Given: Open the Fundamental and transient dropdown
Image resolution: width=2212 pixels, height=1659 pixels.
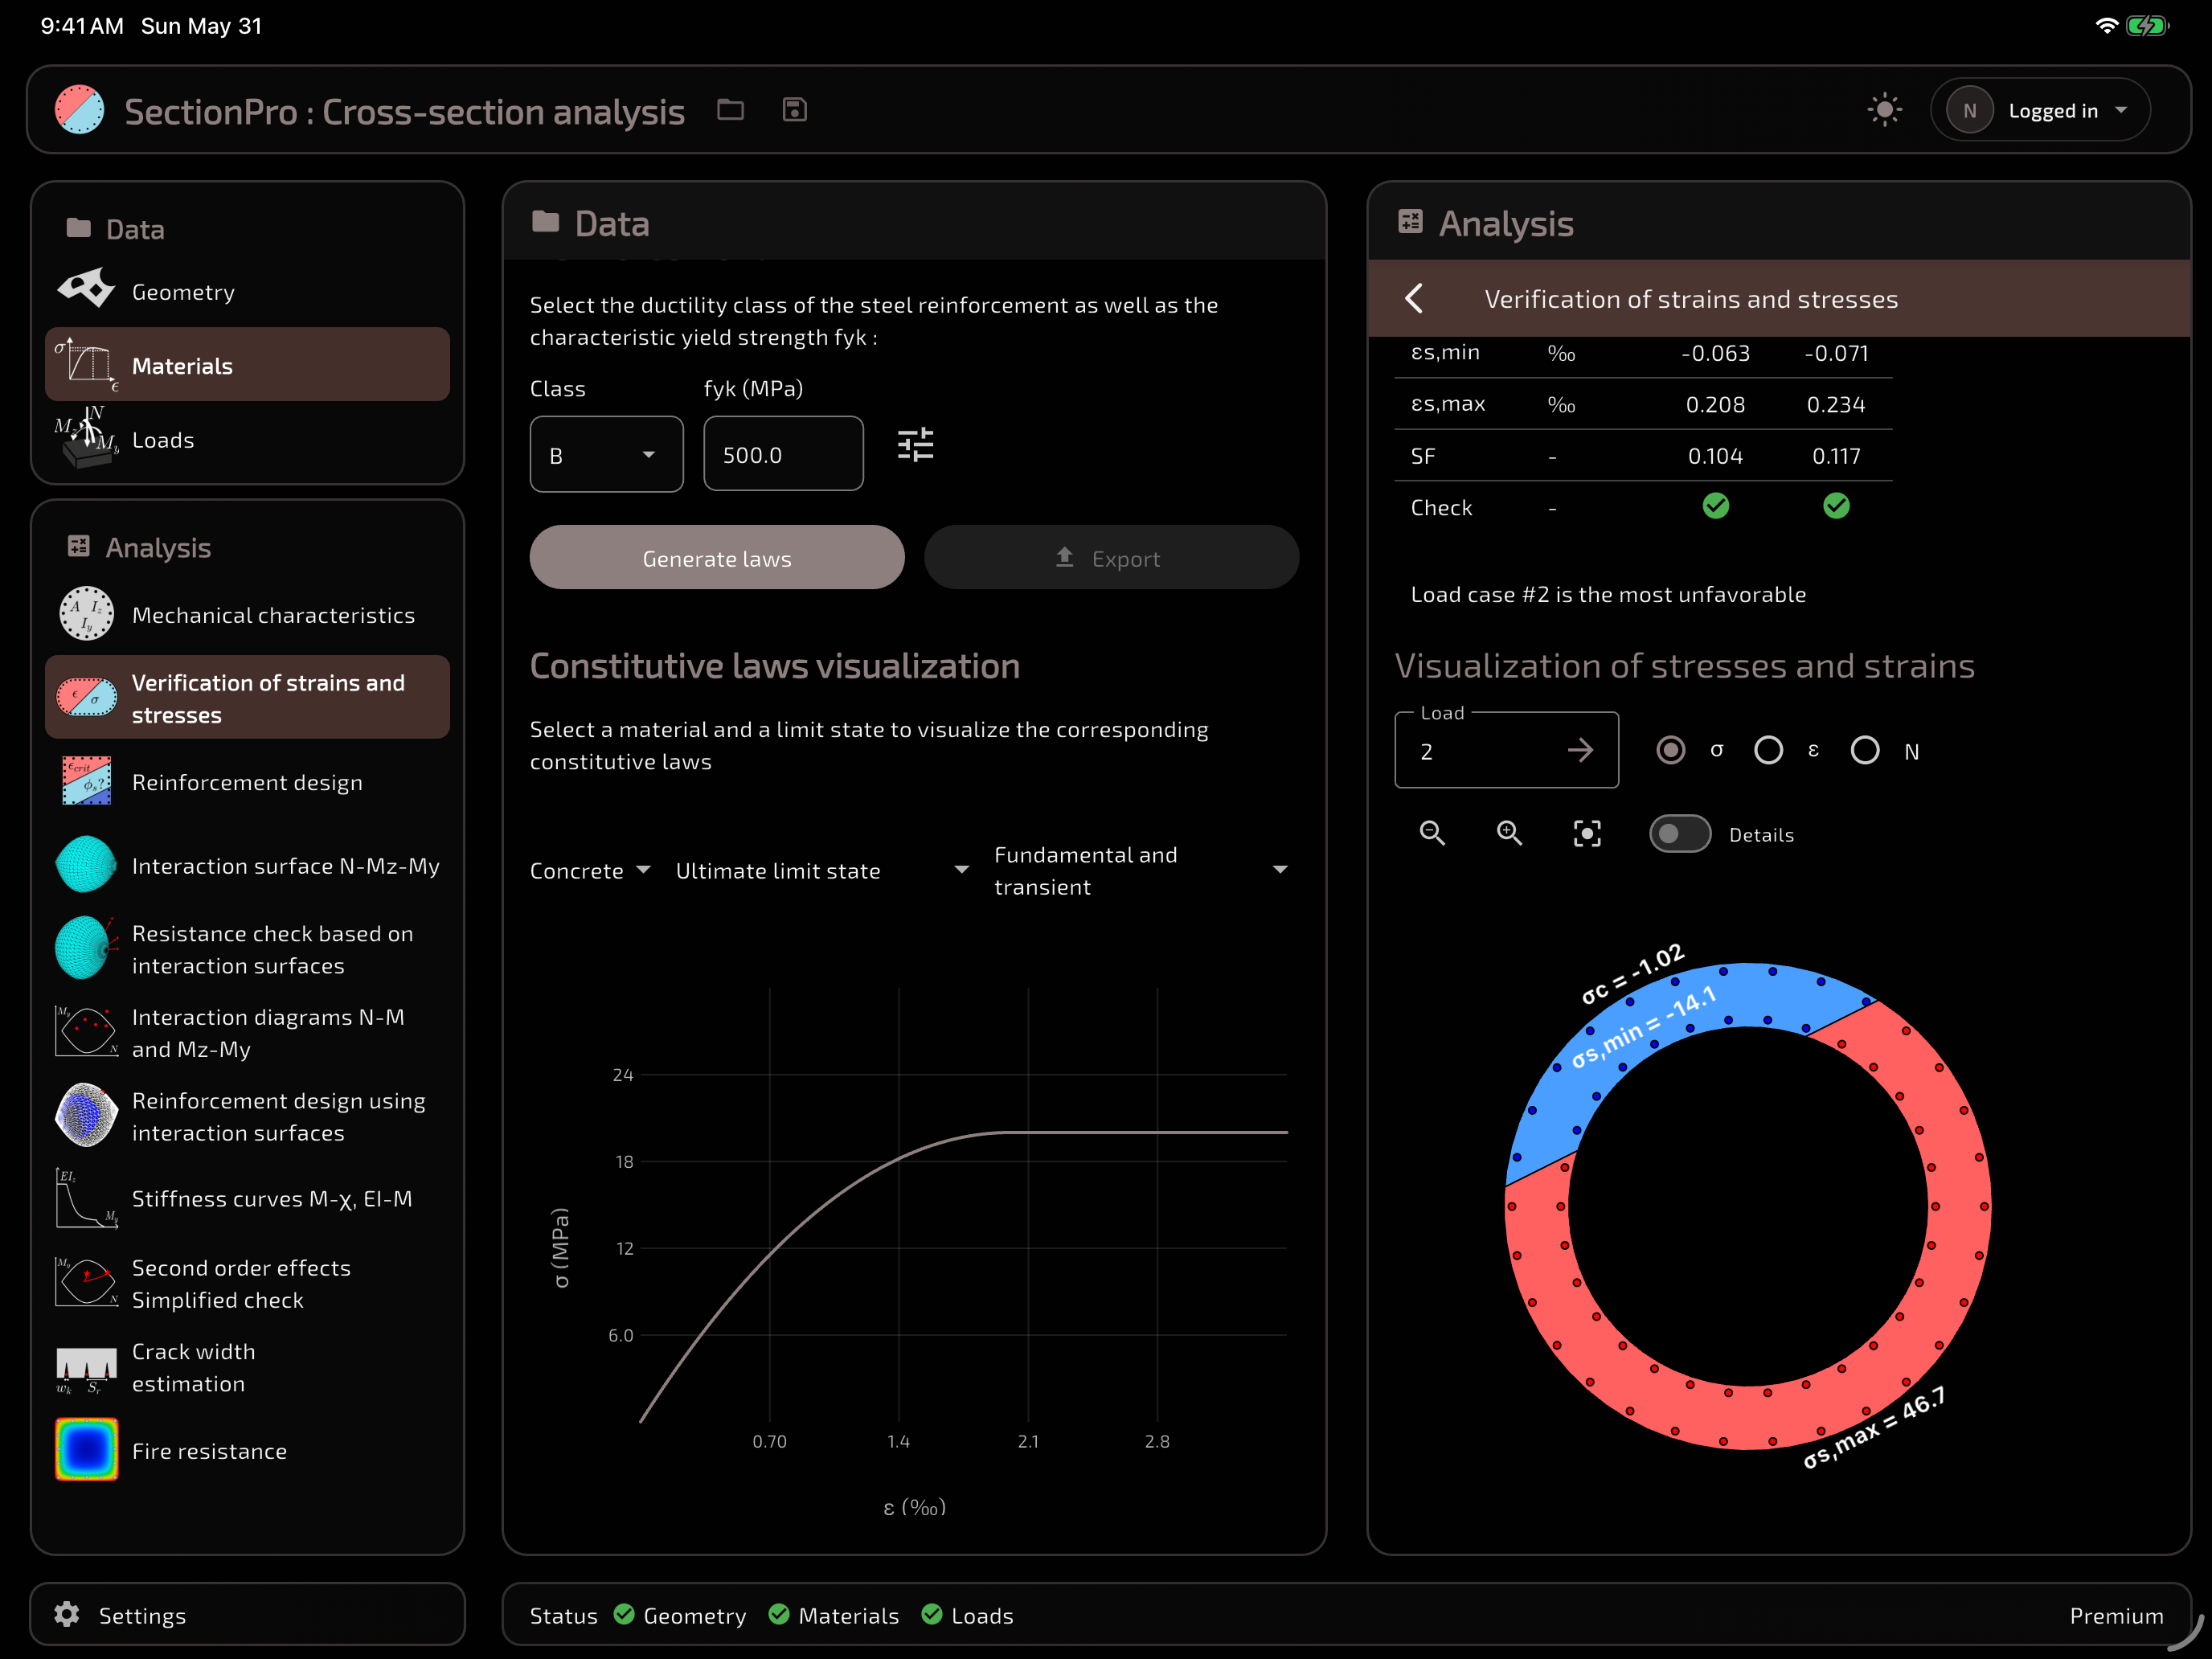Looking at the screenshot, I should pyautogui.click(x=1141, y=870).
